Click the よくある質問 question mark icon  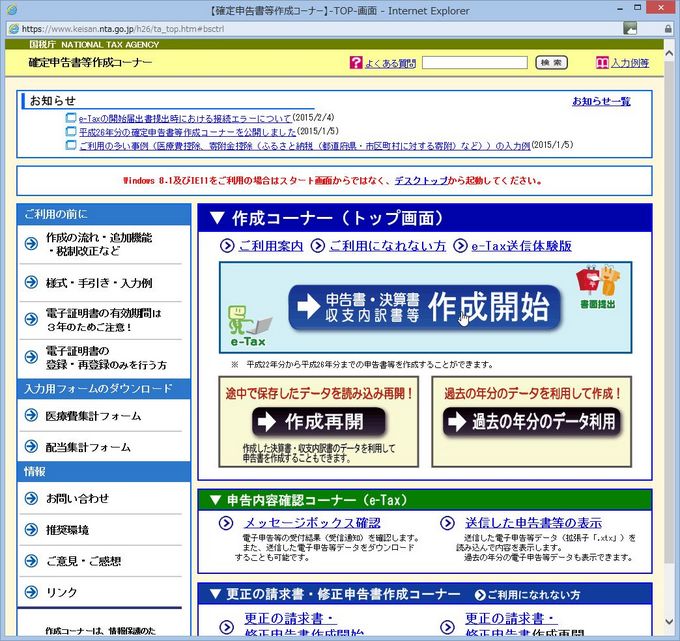tap(356, 63)
